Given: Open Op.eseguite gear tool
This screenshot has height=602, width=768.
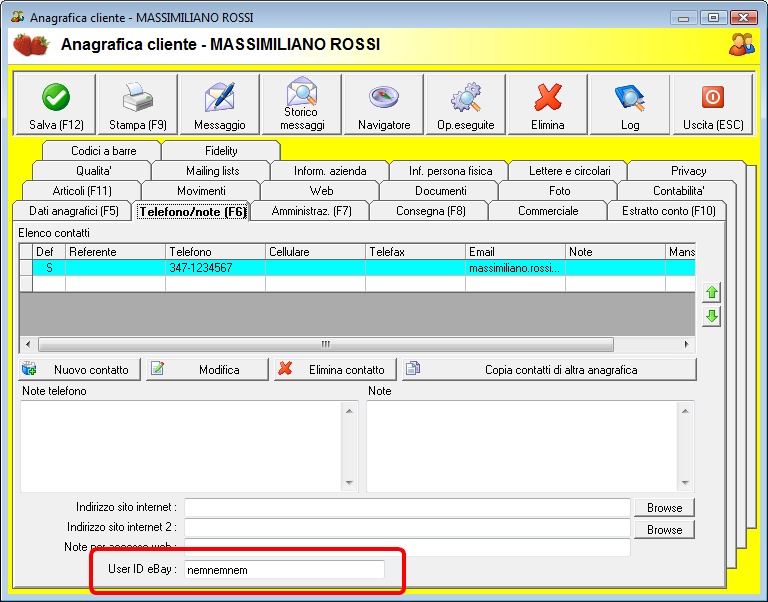Looking at the screenshot, I should point(466,105).
